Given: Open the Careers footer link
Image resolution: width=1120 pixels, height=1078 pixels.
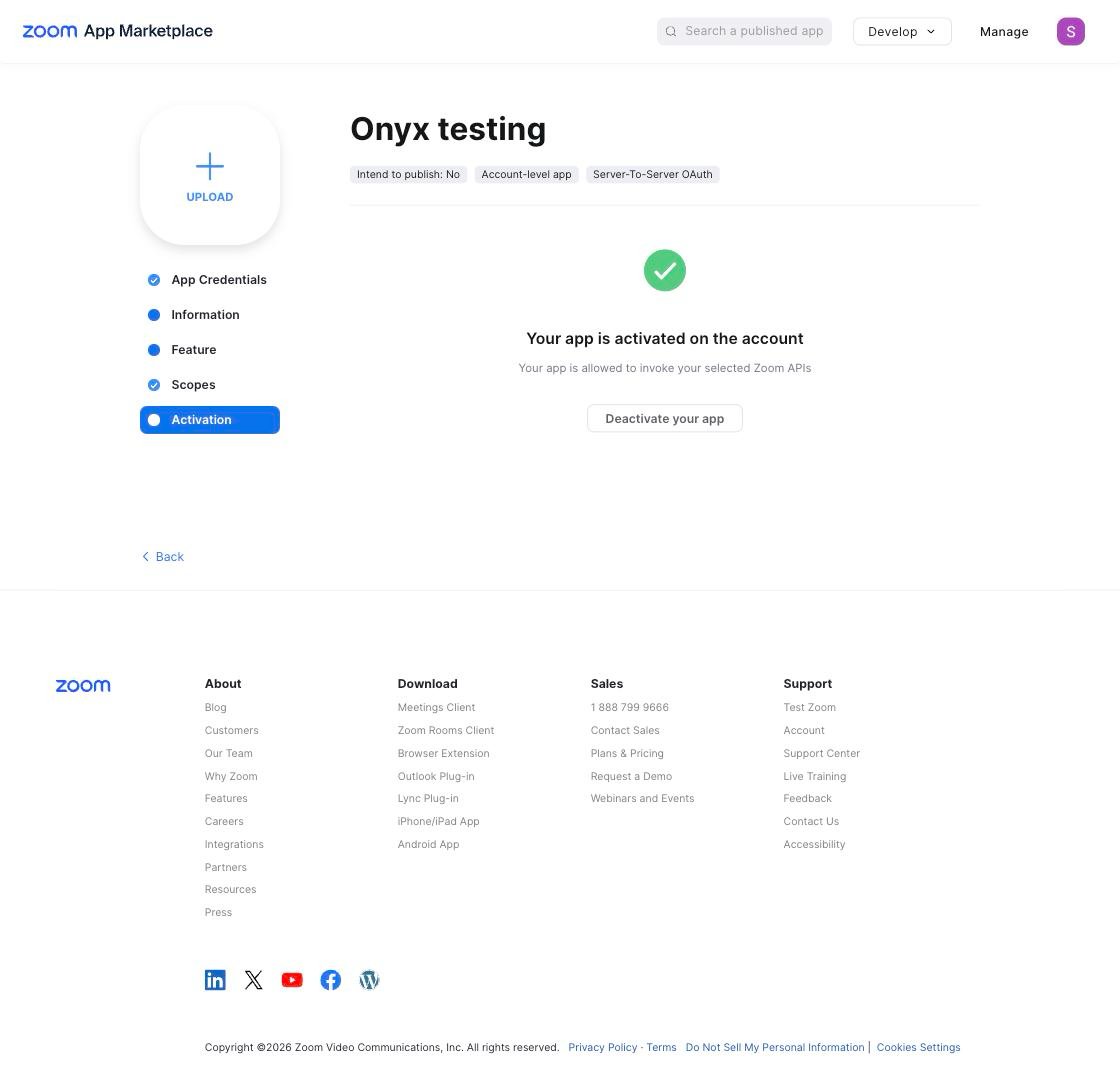Looking at the screenshot, I should pos(224,821).
